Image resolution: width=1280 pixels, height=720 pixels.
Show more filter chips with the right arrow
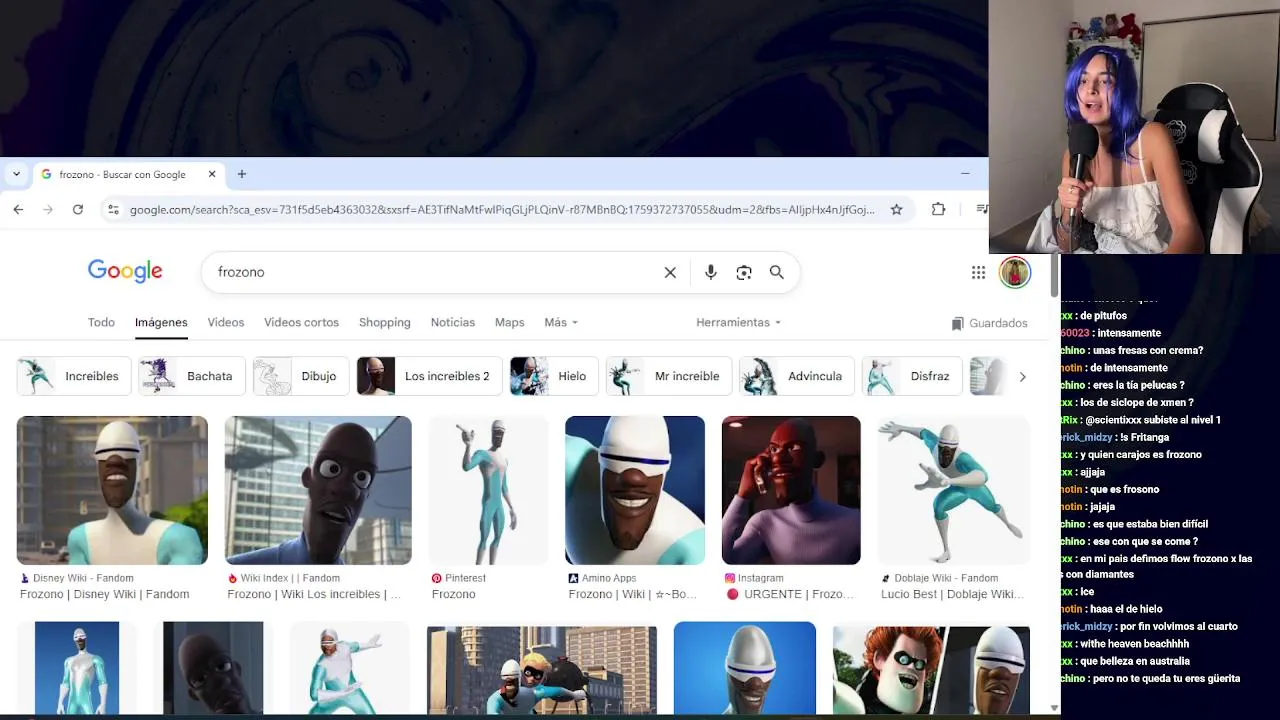[x=1022, y=376]
